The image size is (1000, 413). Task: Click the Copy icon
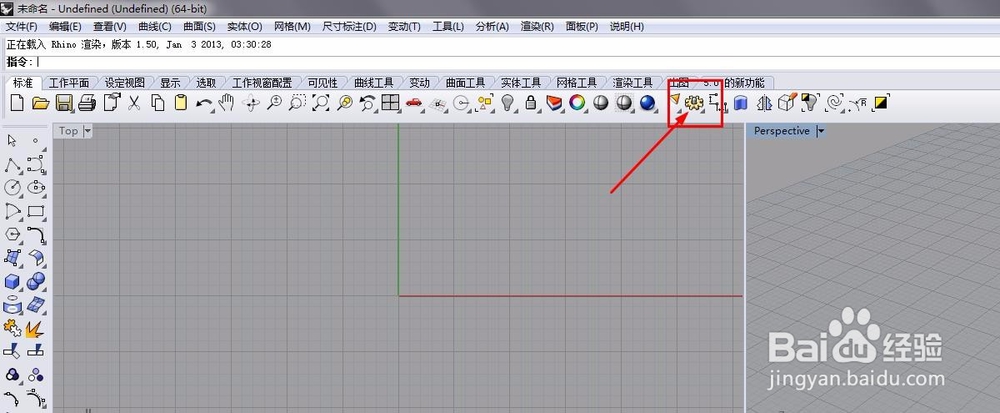coord(158,103)
